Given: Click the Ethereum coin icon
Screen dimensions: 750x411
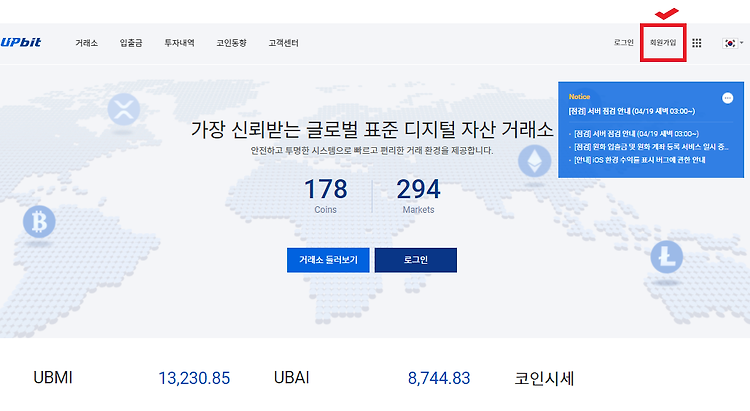Looking at the screenshot, I should (534, 161).
